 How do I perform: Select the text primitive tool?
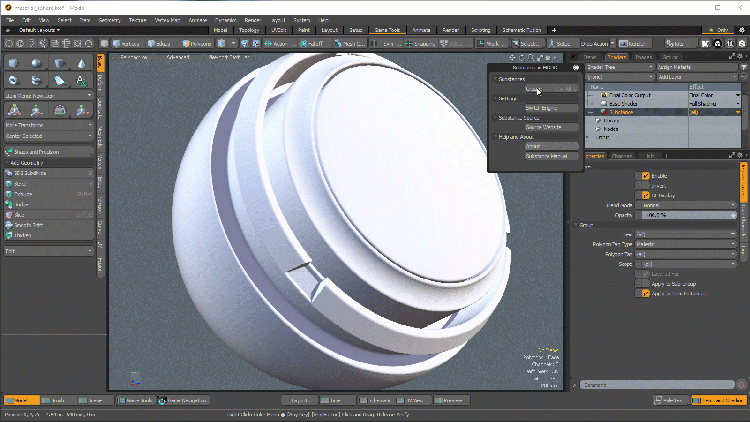tap(82, 80)
